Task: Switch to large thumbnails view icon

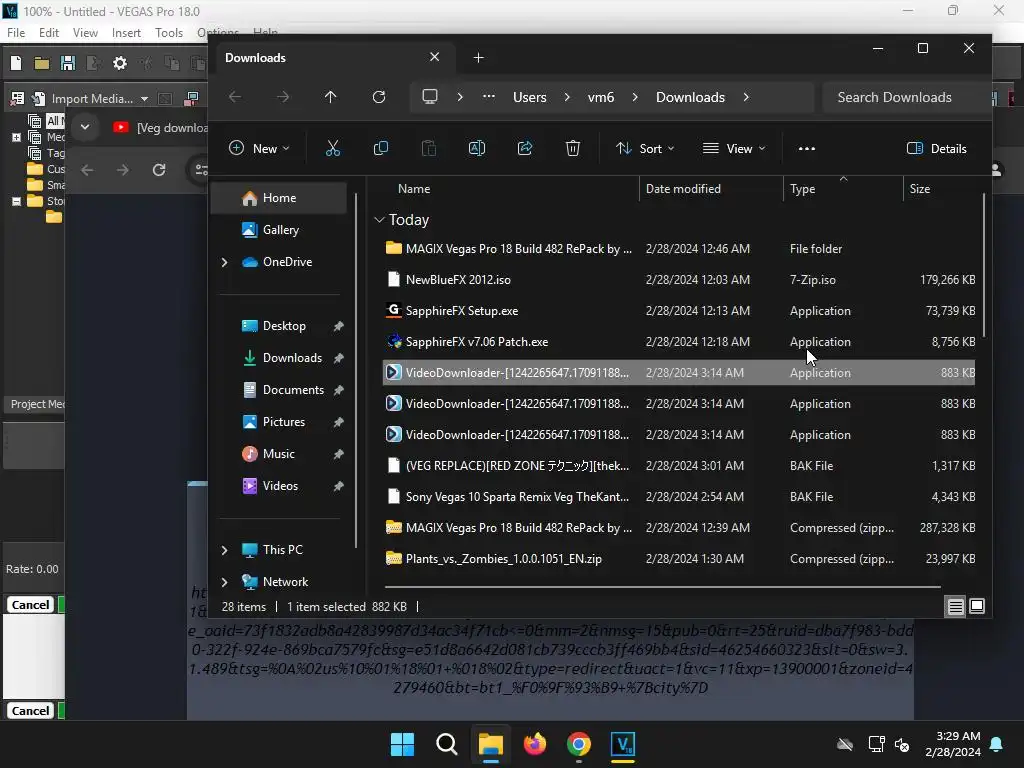Action: pyautogui.click(x=977, y=607)
